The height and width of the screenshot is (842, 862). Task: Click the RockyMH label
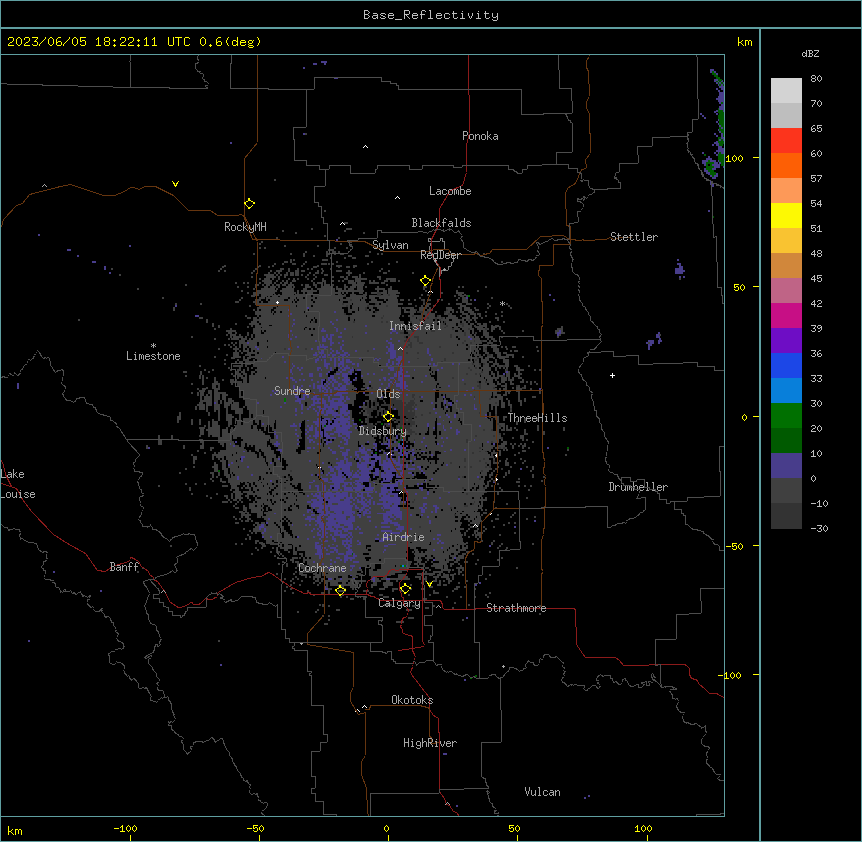click(245, 227)
